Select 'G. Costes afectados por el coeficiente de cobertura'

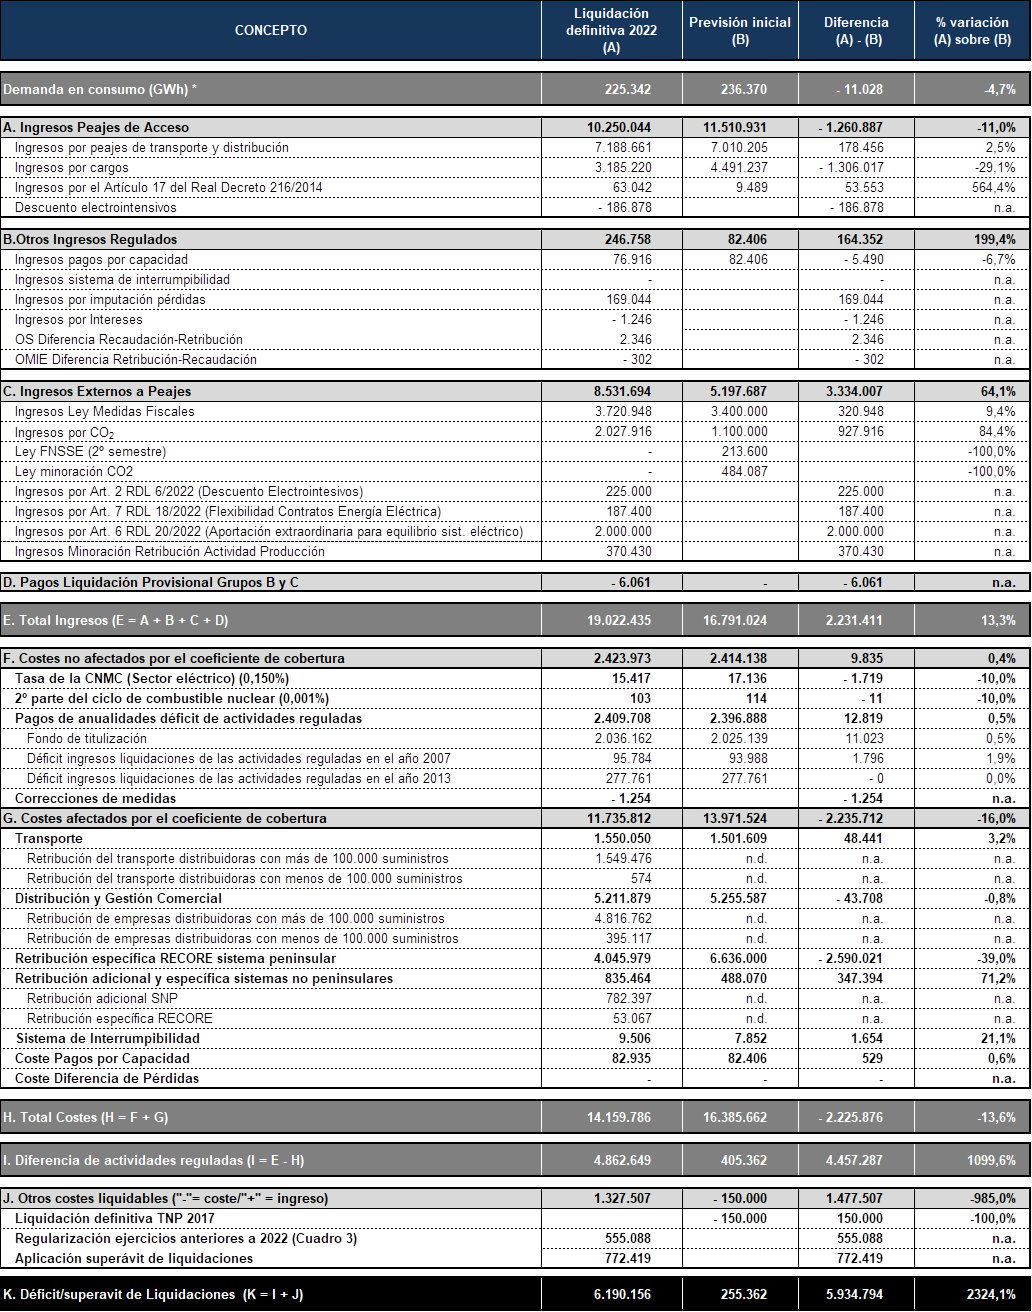[x=165, y=819]
